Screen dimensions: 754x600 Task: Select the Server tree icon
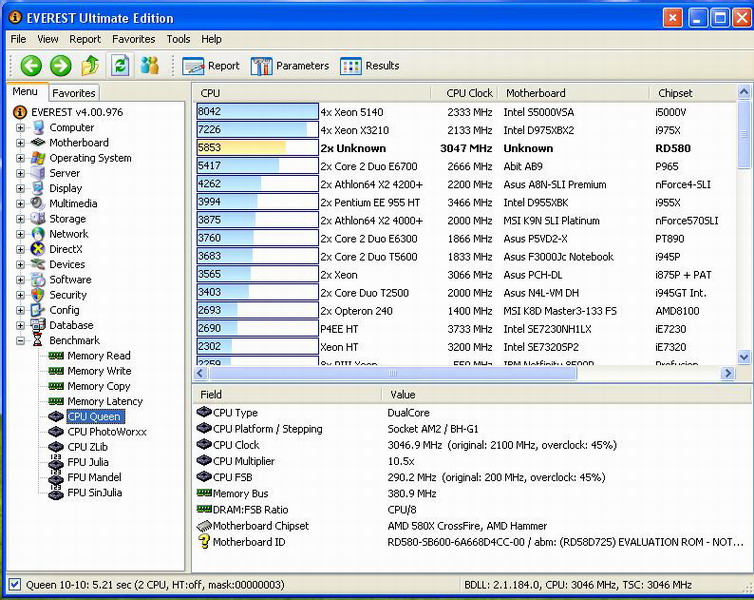coord(38,173)
